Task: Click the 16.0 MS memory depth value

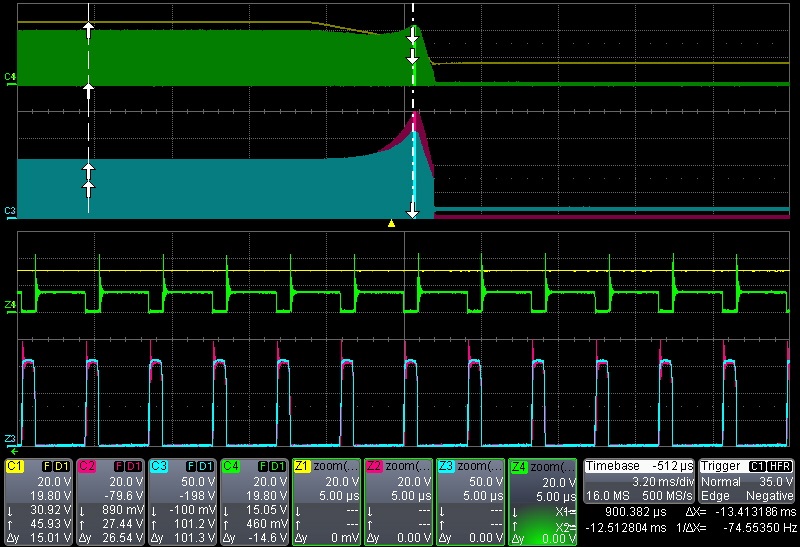Action: [x=608, y=495]
